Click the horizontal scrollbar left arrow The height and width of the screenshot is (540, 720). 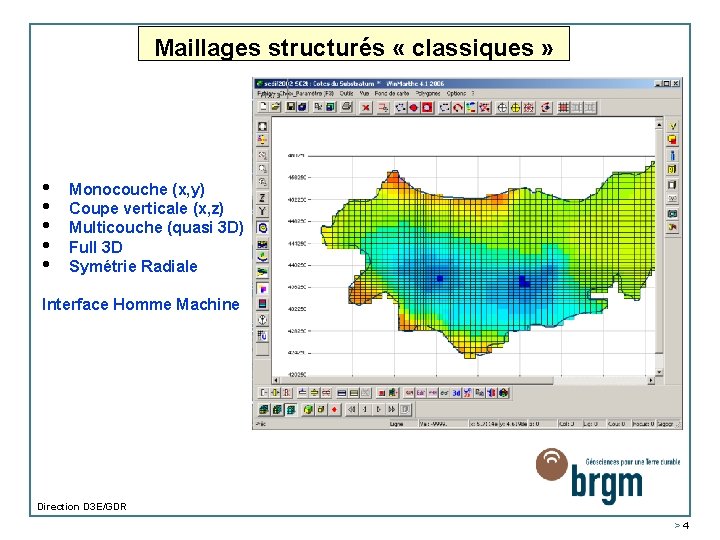[x=276, y=380]
